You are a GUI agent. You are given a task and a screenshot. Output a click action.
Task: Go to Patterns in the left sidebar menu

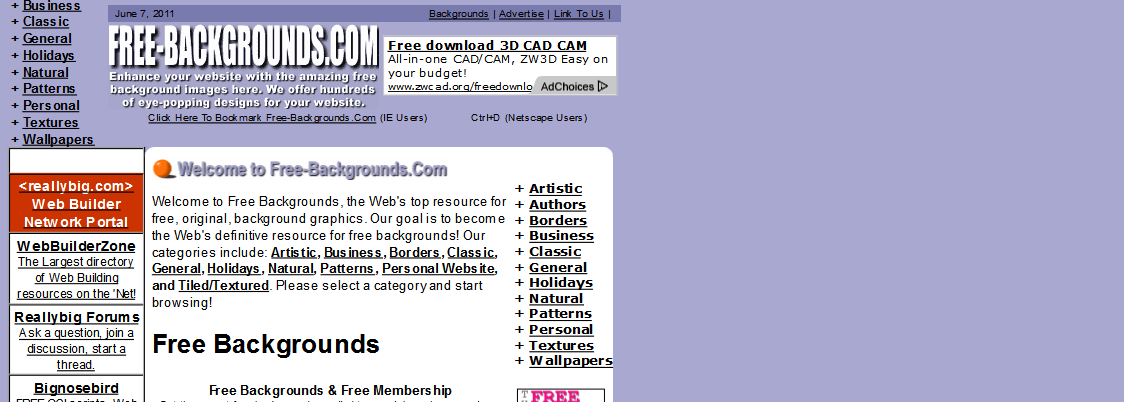point(49,89)
